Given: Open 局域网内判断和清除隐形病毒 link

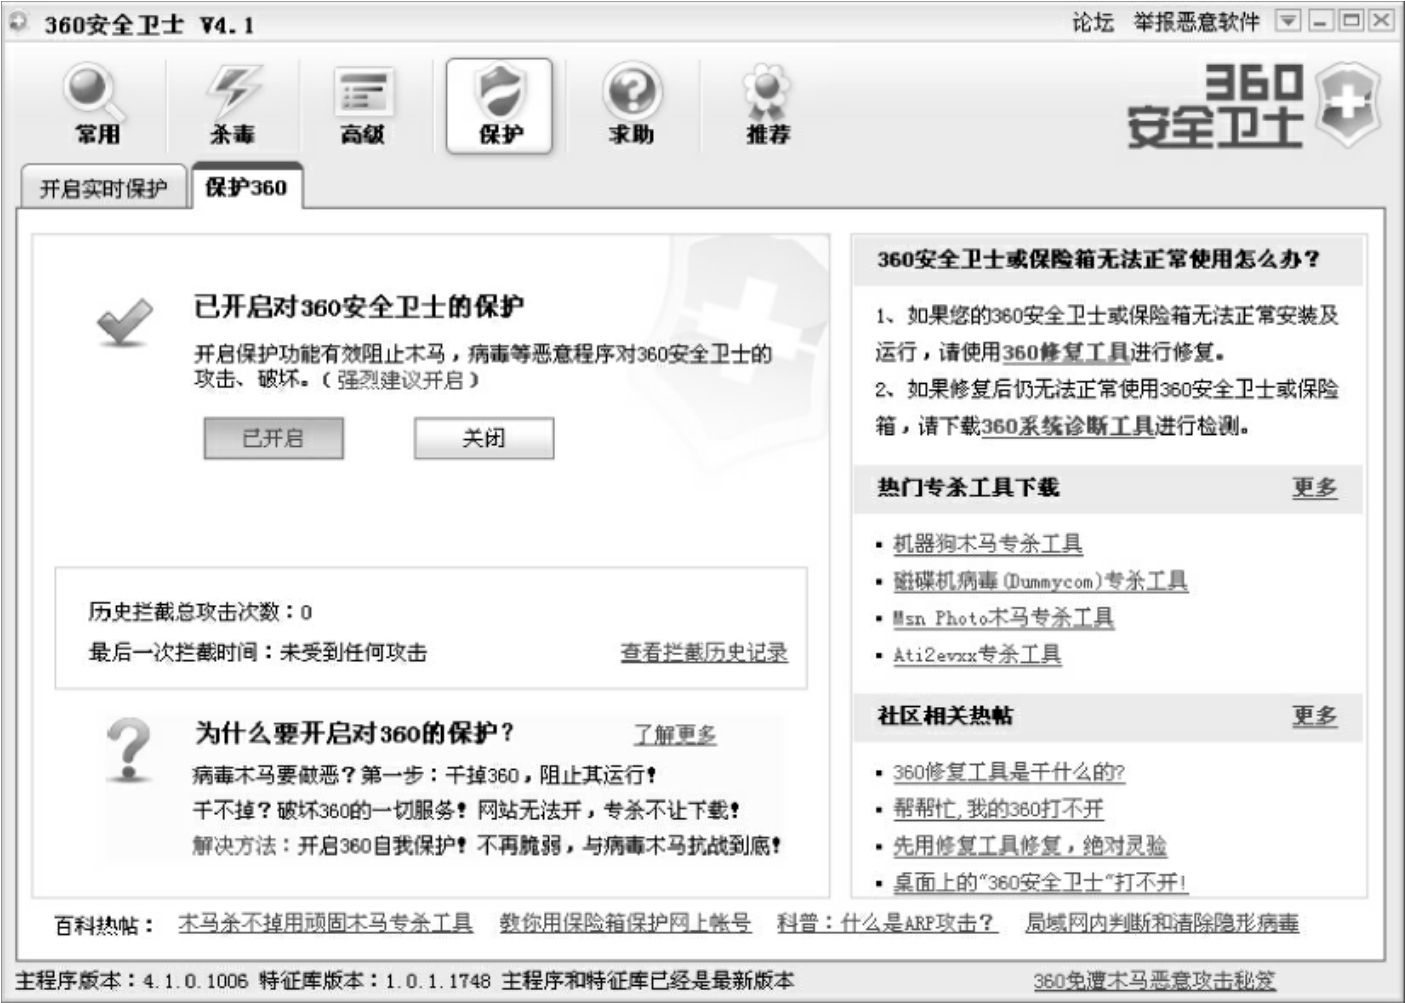Looking at the screenshot, I should click(1162, 923).
